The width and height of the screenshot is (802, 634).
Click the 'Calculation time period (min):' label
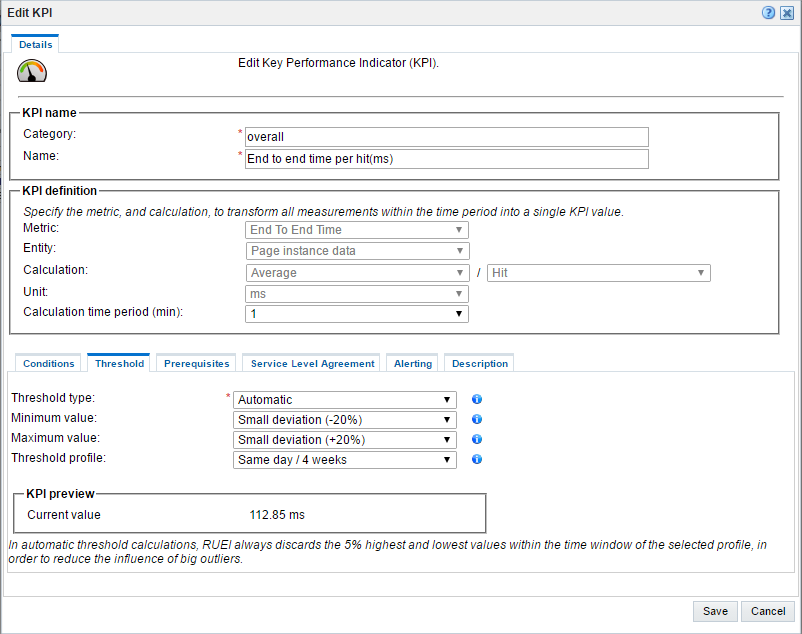[x=103, y=312]
